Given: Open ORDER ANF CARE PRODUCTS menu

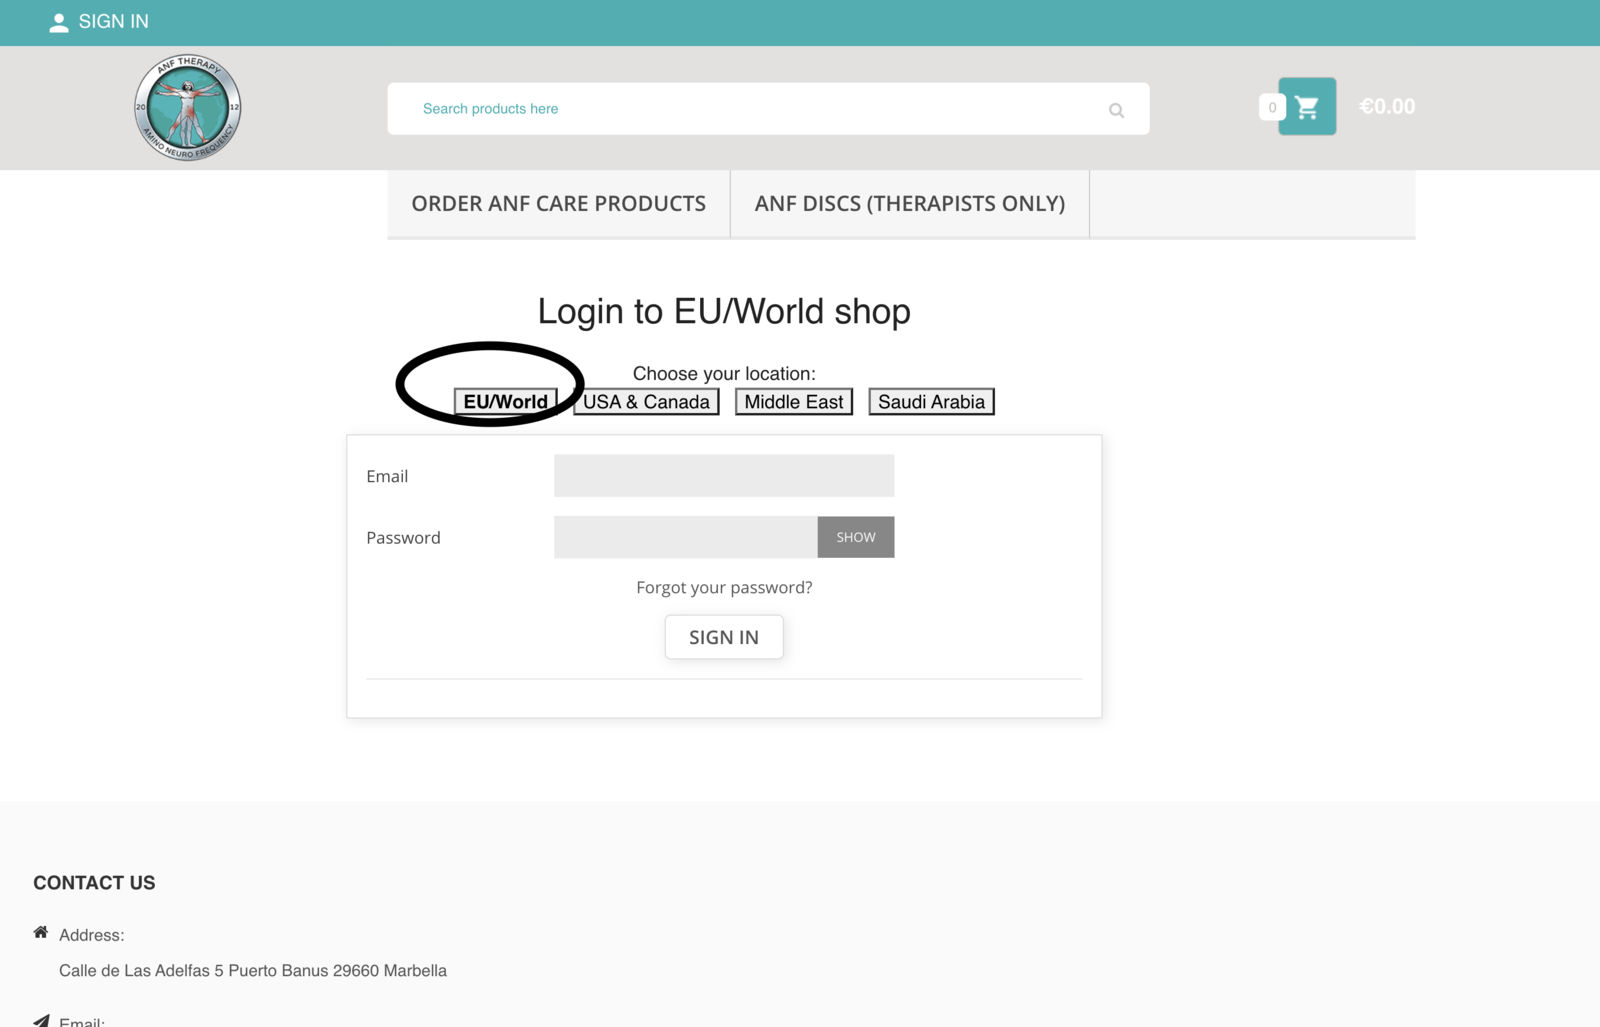Looking at the screenshot, I should point(559,204).
